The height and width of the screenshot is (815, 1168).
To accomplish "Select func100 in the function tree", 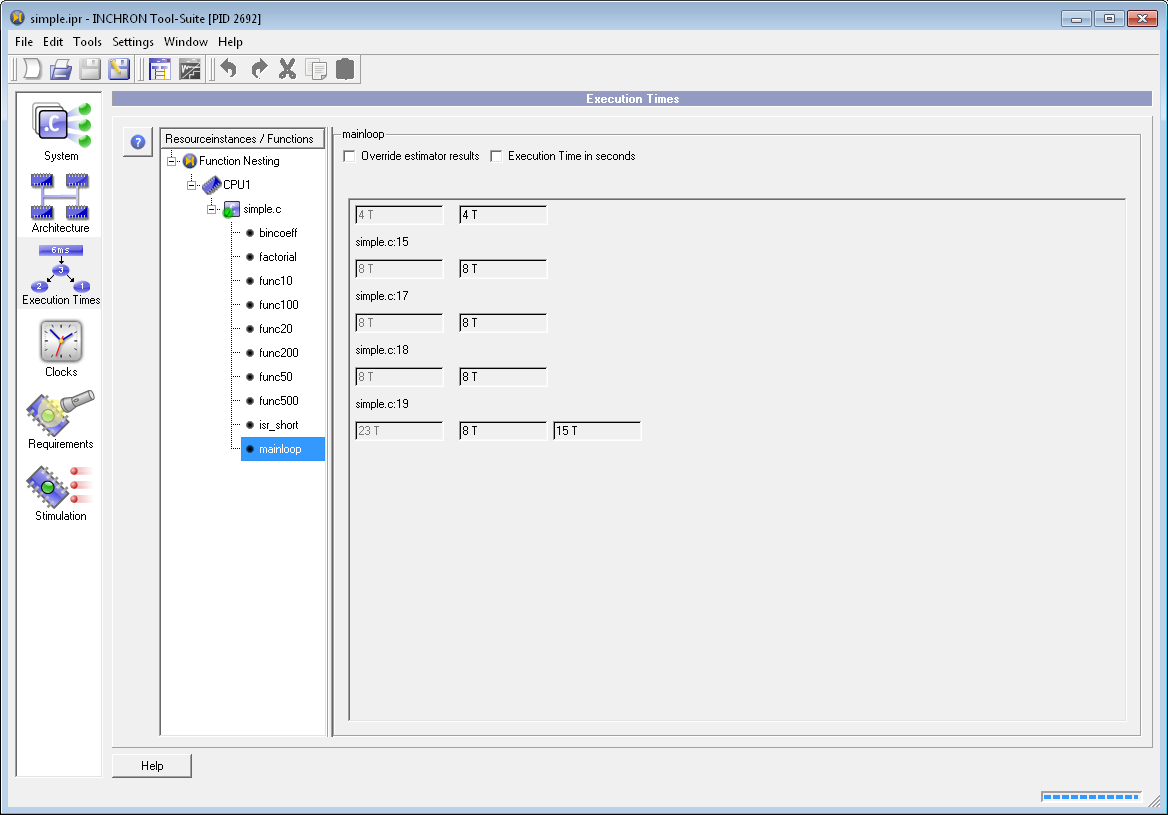I will pos(279,305).
